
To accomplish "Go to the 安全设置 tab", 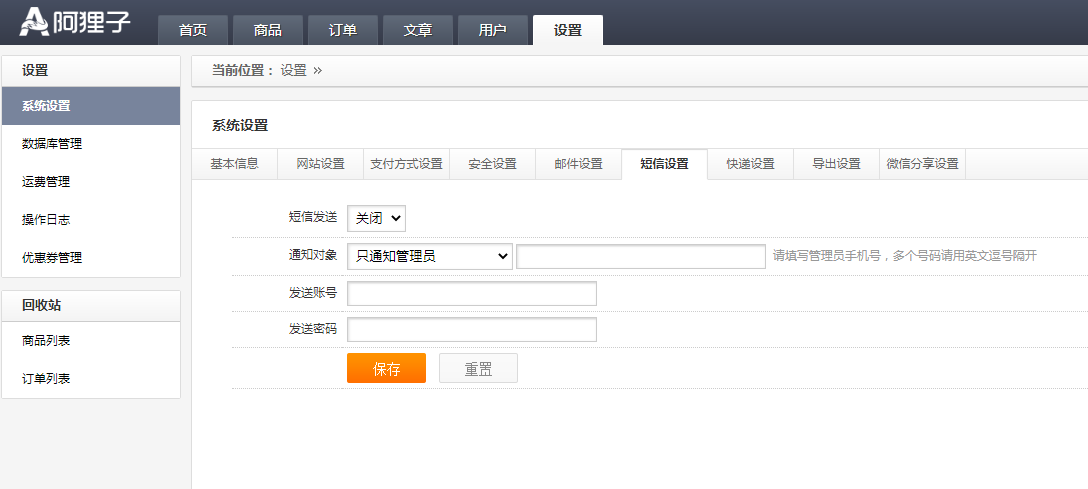I will (x=492, y=164).
